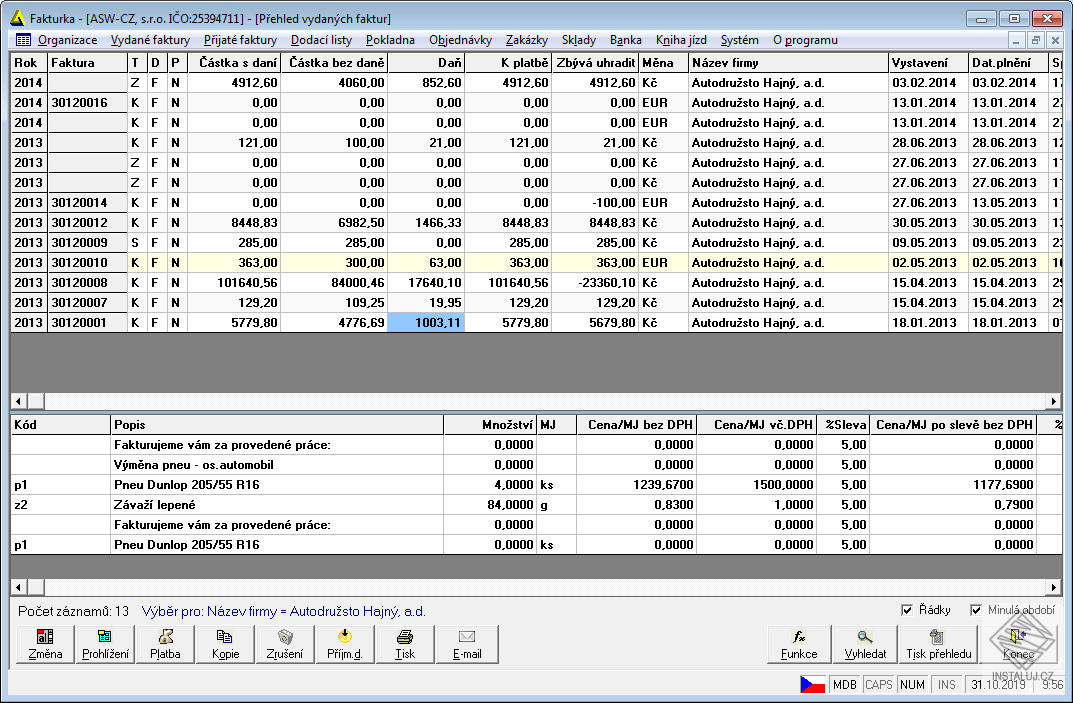Open the Pokladna menu
1073x703 pixels.
click(x=390, y=40)
